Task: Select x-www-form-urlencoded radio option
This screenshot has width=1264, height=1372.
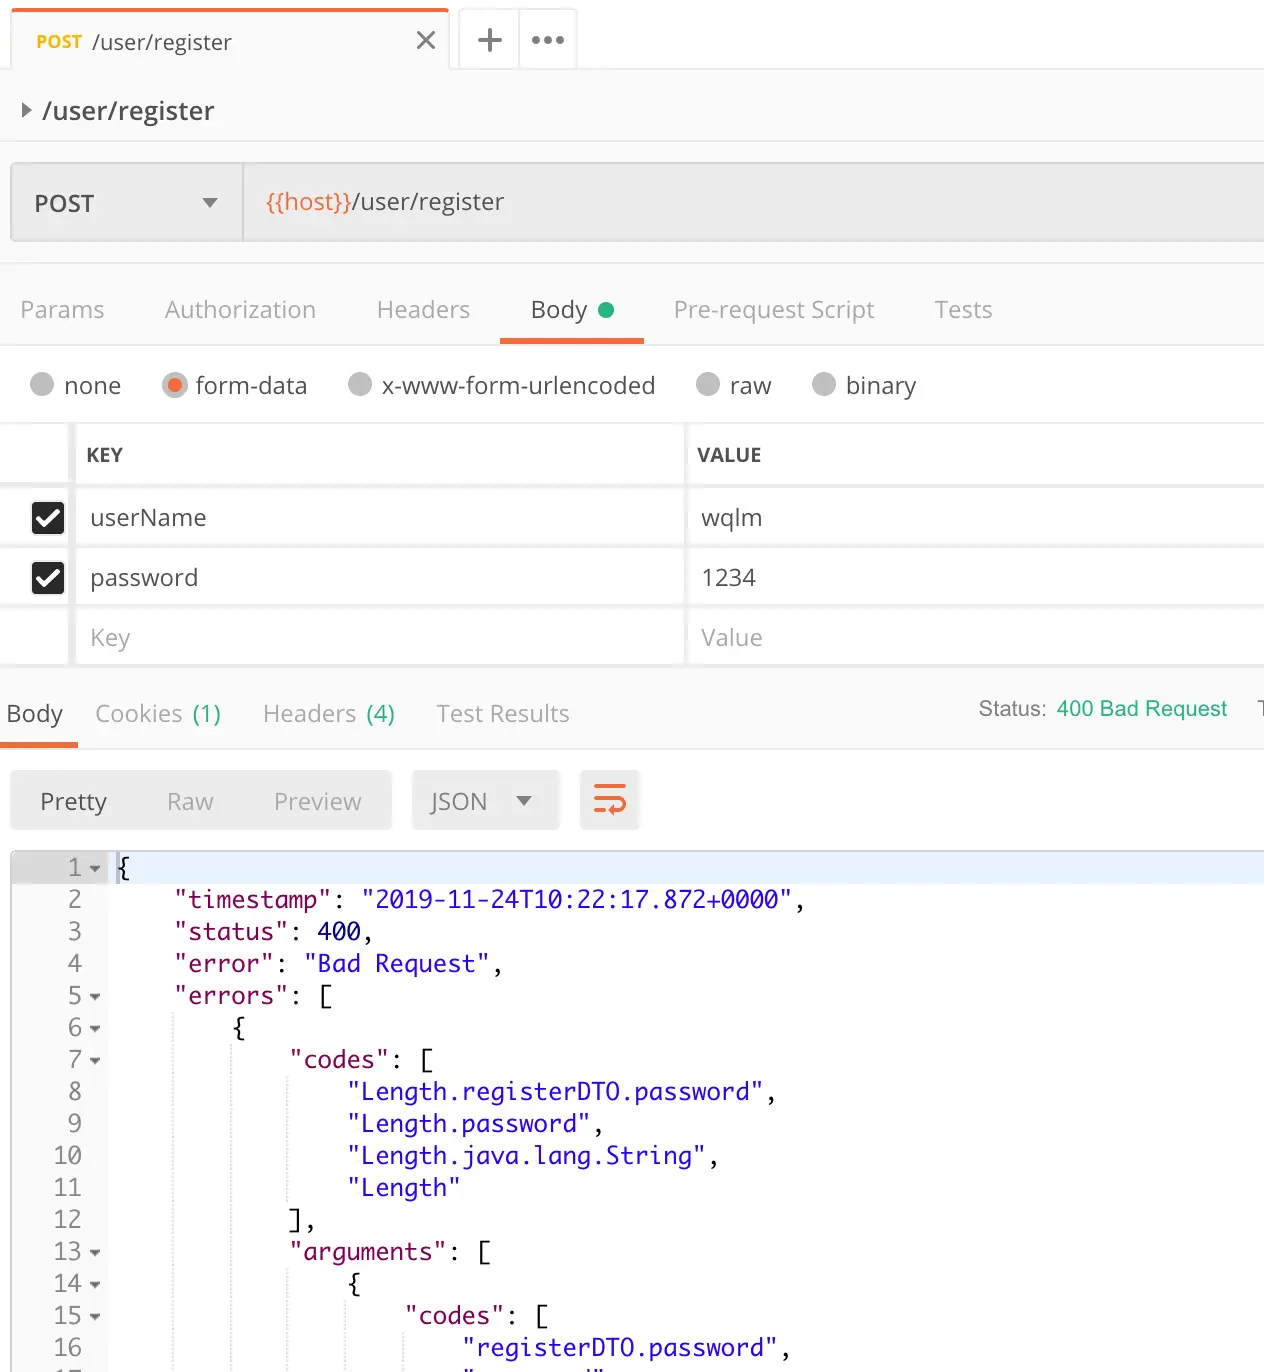Action: tap(360, 385)
